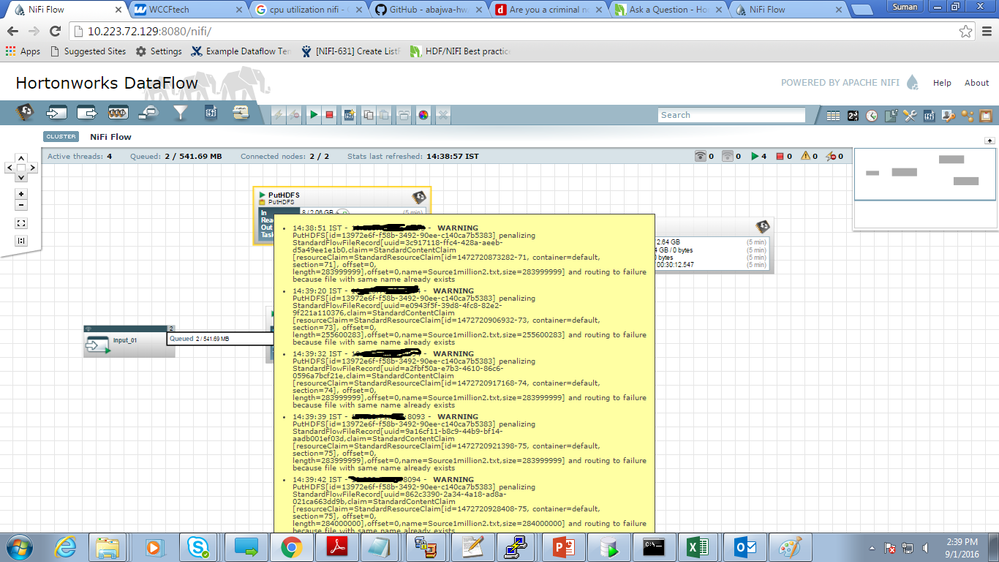Select the Process Group component icon
999x562 pixels.
point(118,113)
